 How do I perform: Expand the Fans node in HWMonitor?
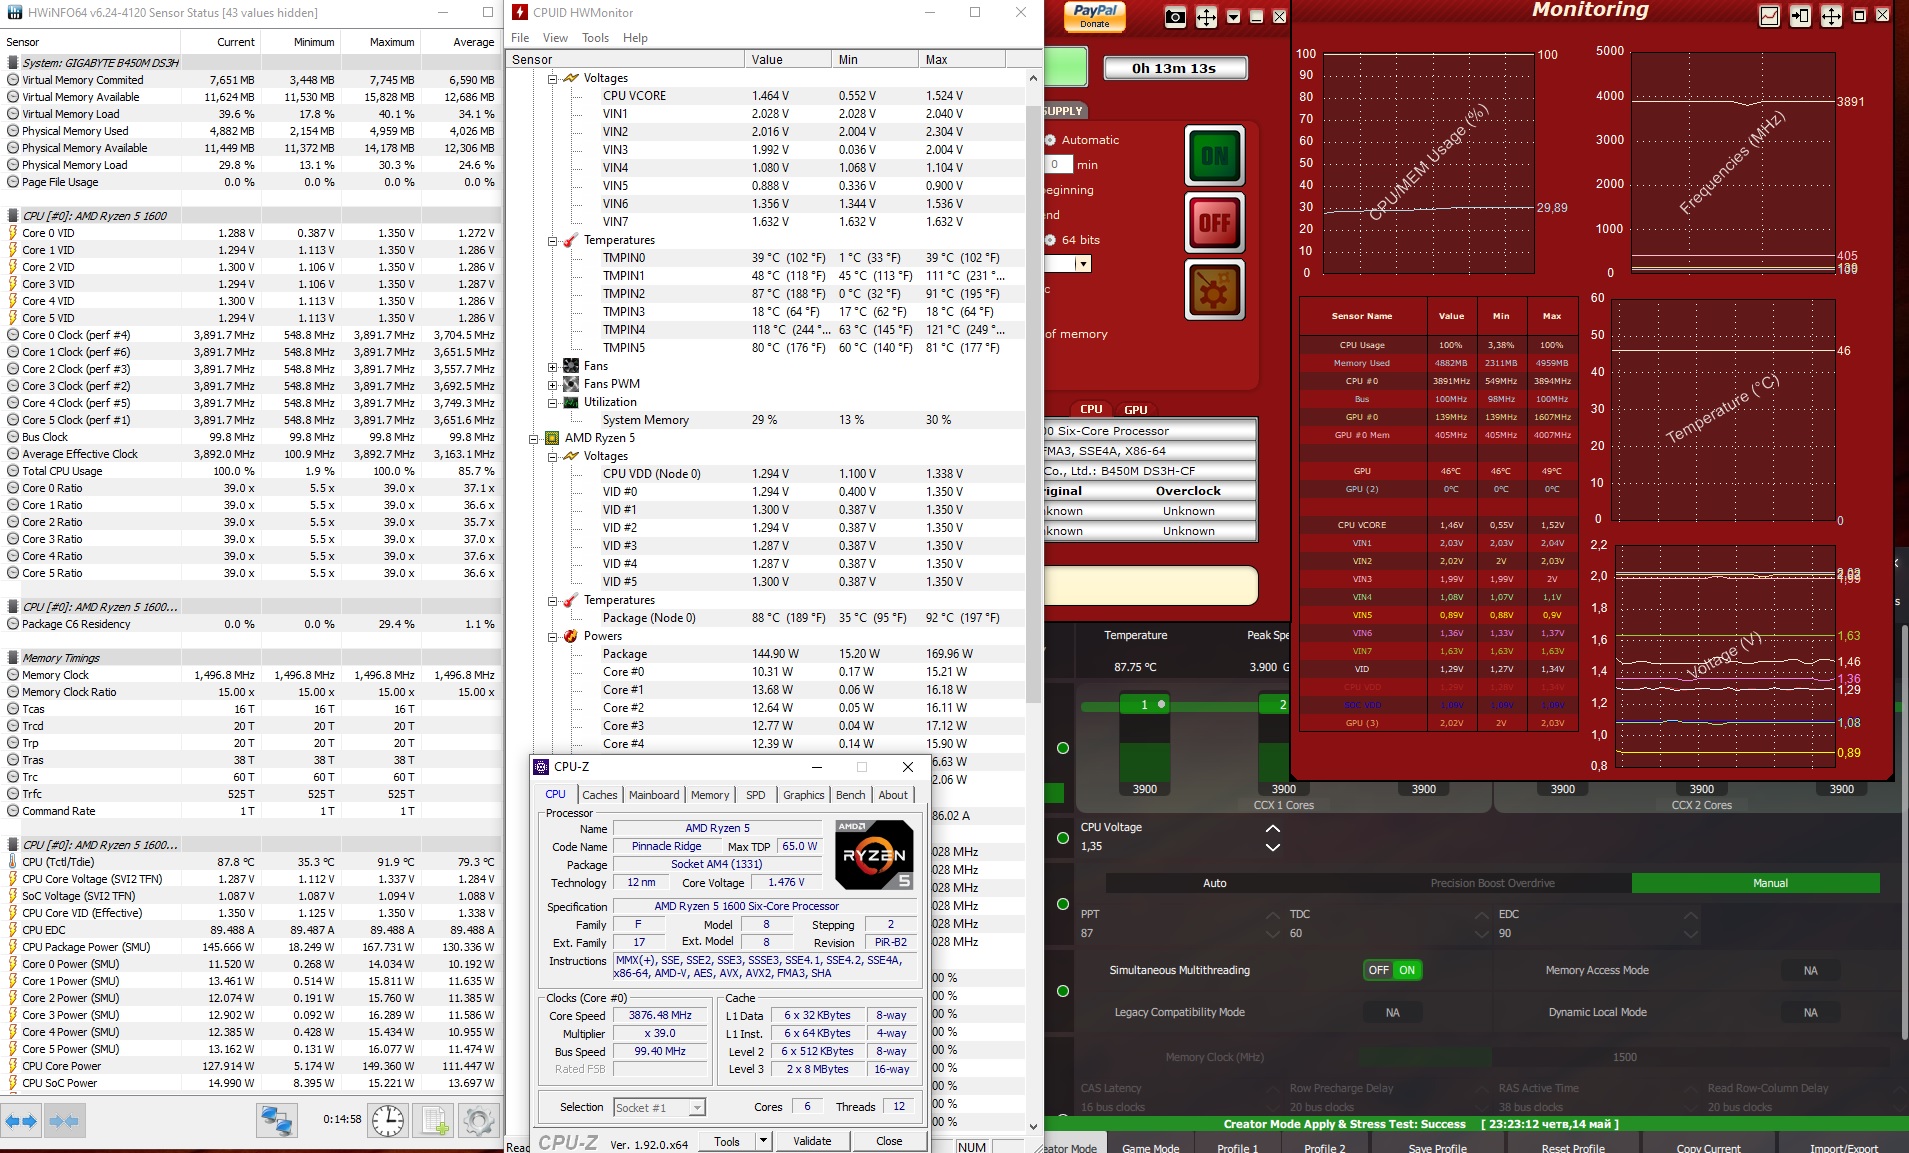pos(553,366)
